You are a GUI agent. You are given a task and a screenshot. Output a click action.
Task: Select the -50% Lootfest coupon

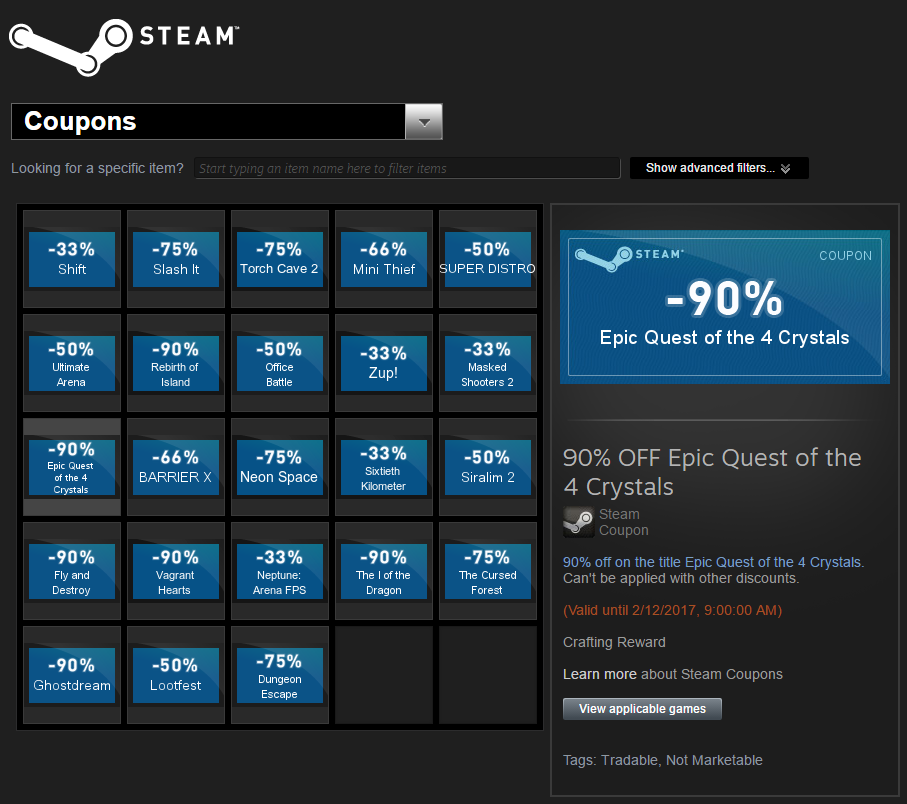click(x=176, y=675)
